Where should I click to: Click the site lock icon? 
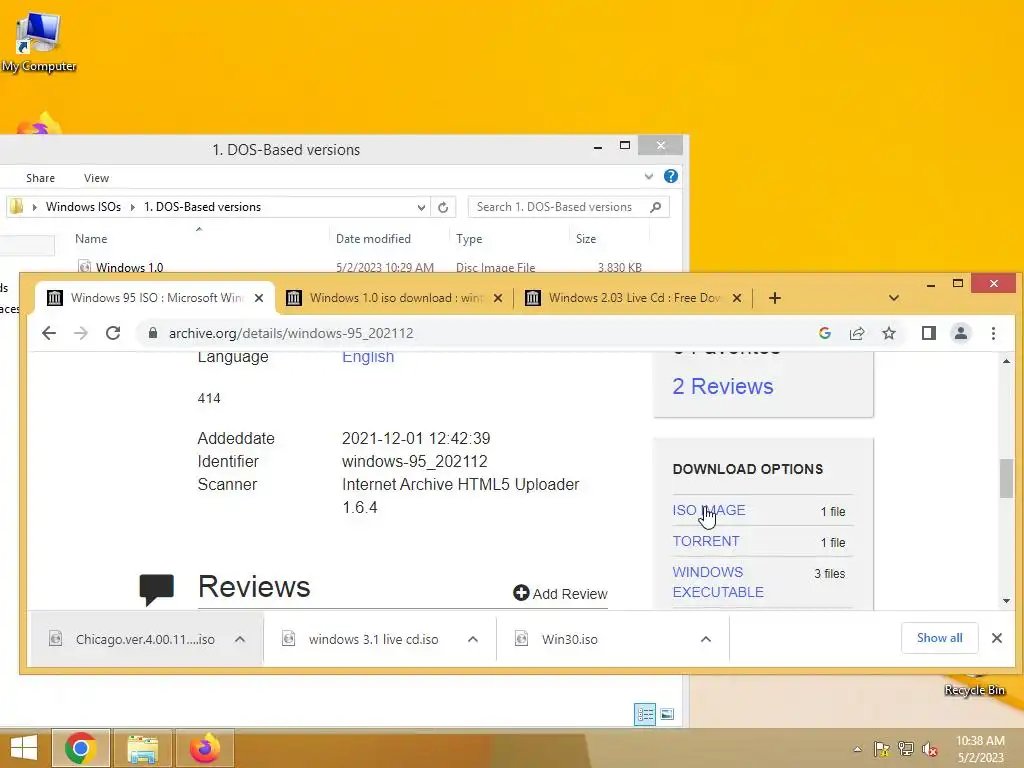click(x=153, y=333)
